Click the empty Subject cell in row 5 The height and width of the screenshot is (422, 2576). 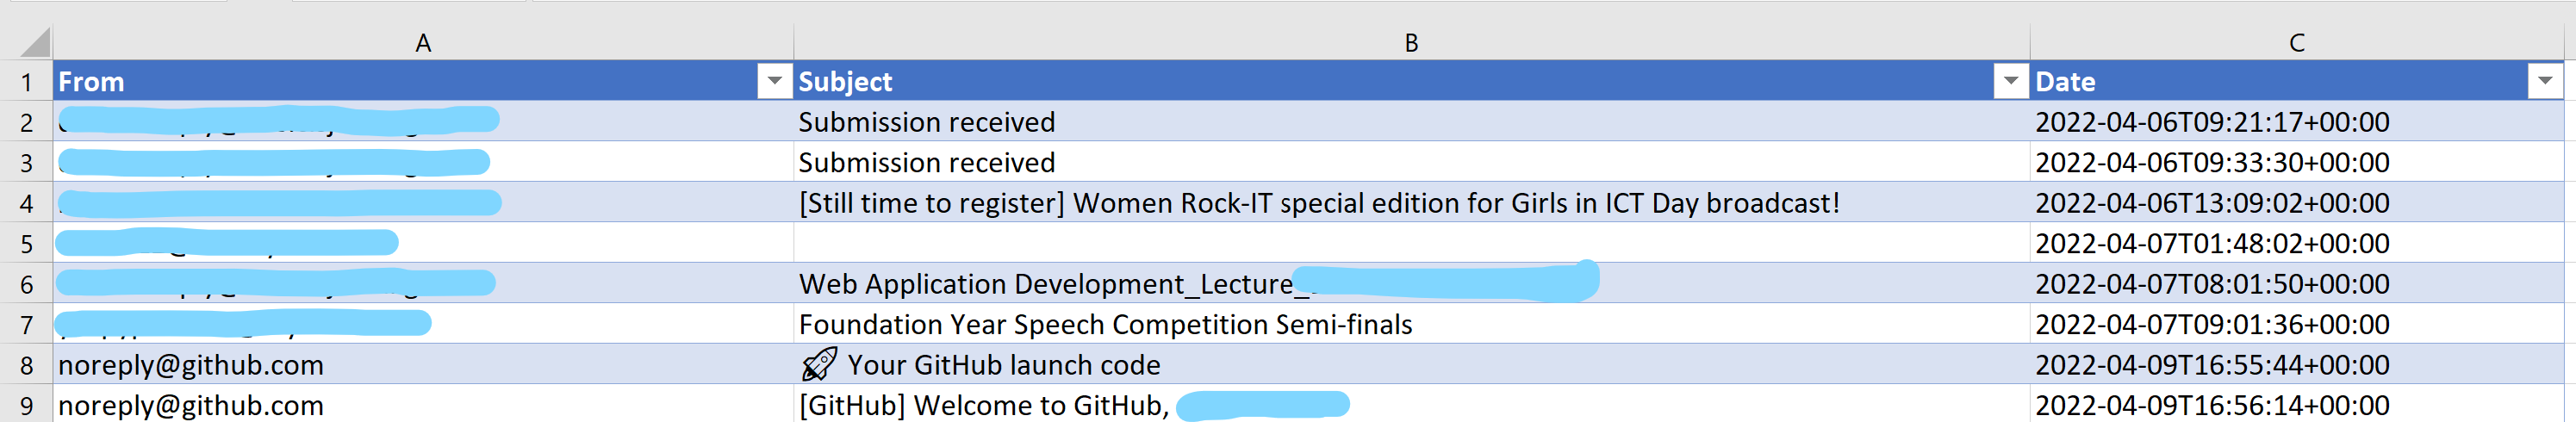click(1410, 243)
